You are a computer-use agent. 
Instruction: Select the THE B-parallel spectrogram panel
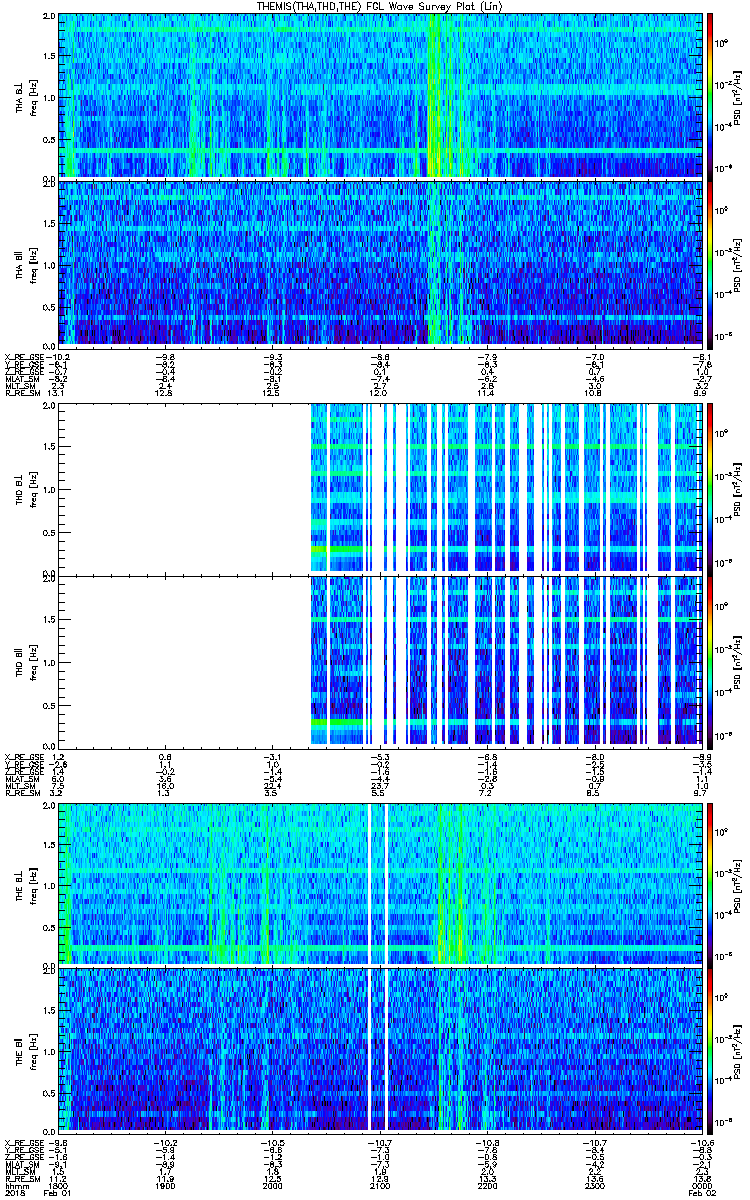[x=380, y=1051]
